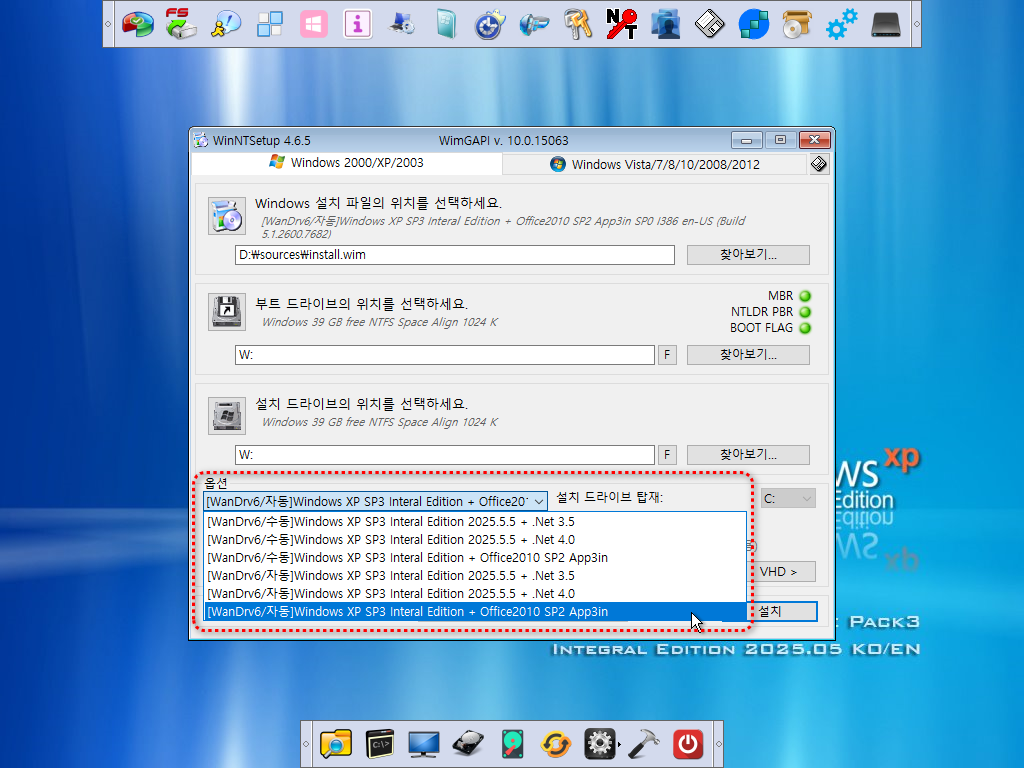
Task: Launch the keys password tool icon
Action: pos(578,24)
